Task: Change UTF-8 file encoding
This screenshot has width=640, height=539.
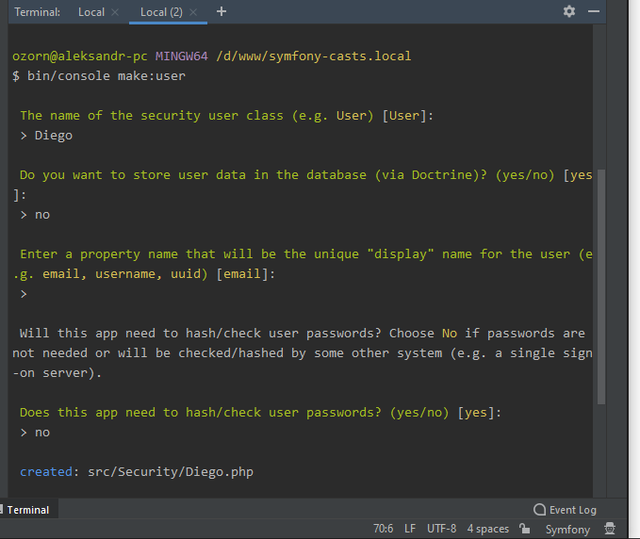Action: coord(441,529)
